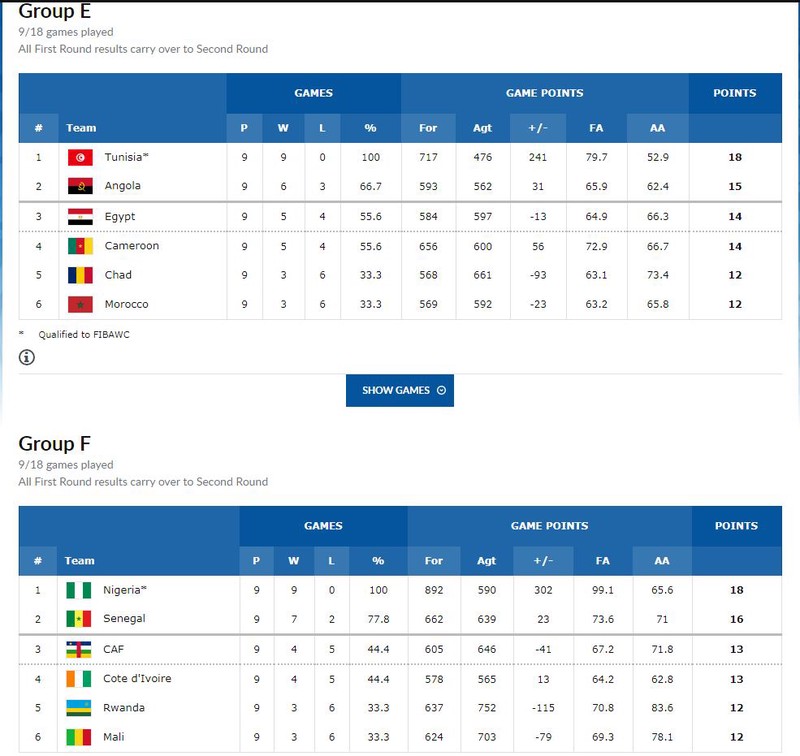
Task: Click the Rwanda flag icon
Action: click(79, 708)
